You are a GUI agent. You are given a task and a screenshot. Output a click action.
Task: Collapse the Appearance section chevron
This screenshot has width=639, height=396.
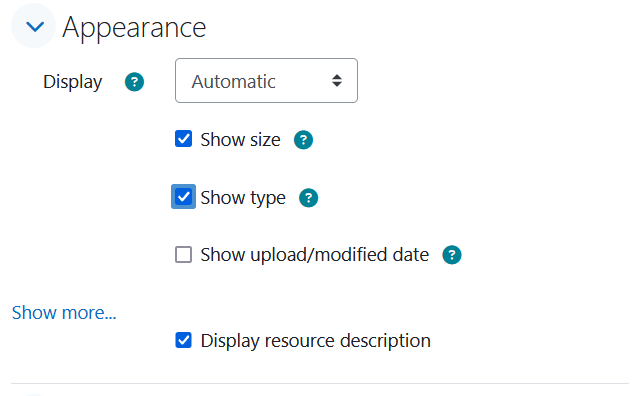tap(34, 27)
